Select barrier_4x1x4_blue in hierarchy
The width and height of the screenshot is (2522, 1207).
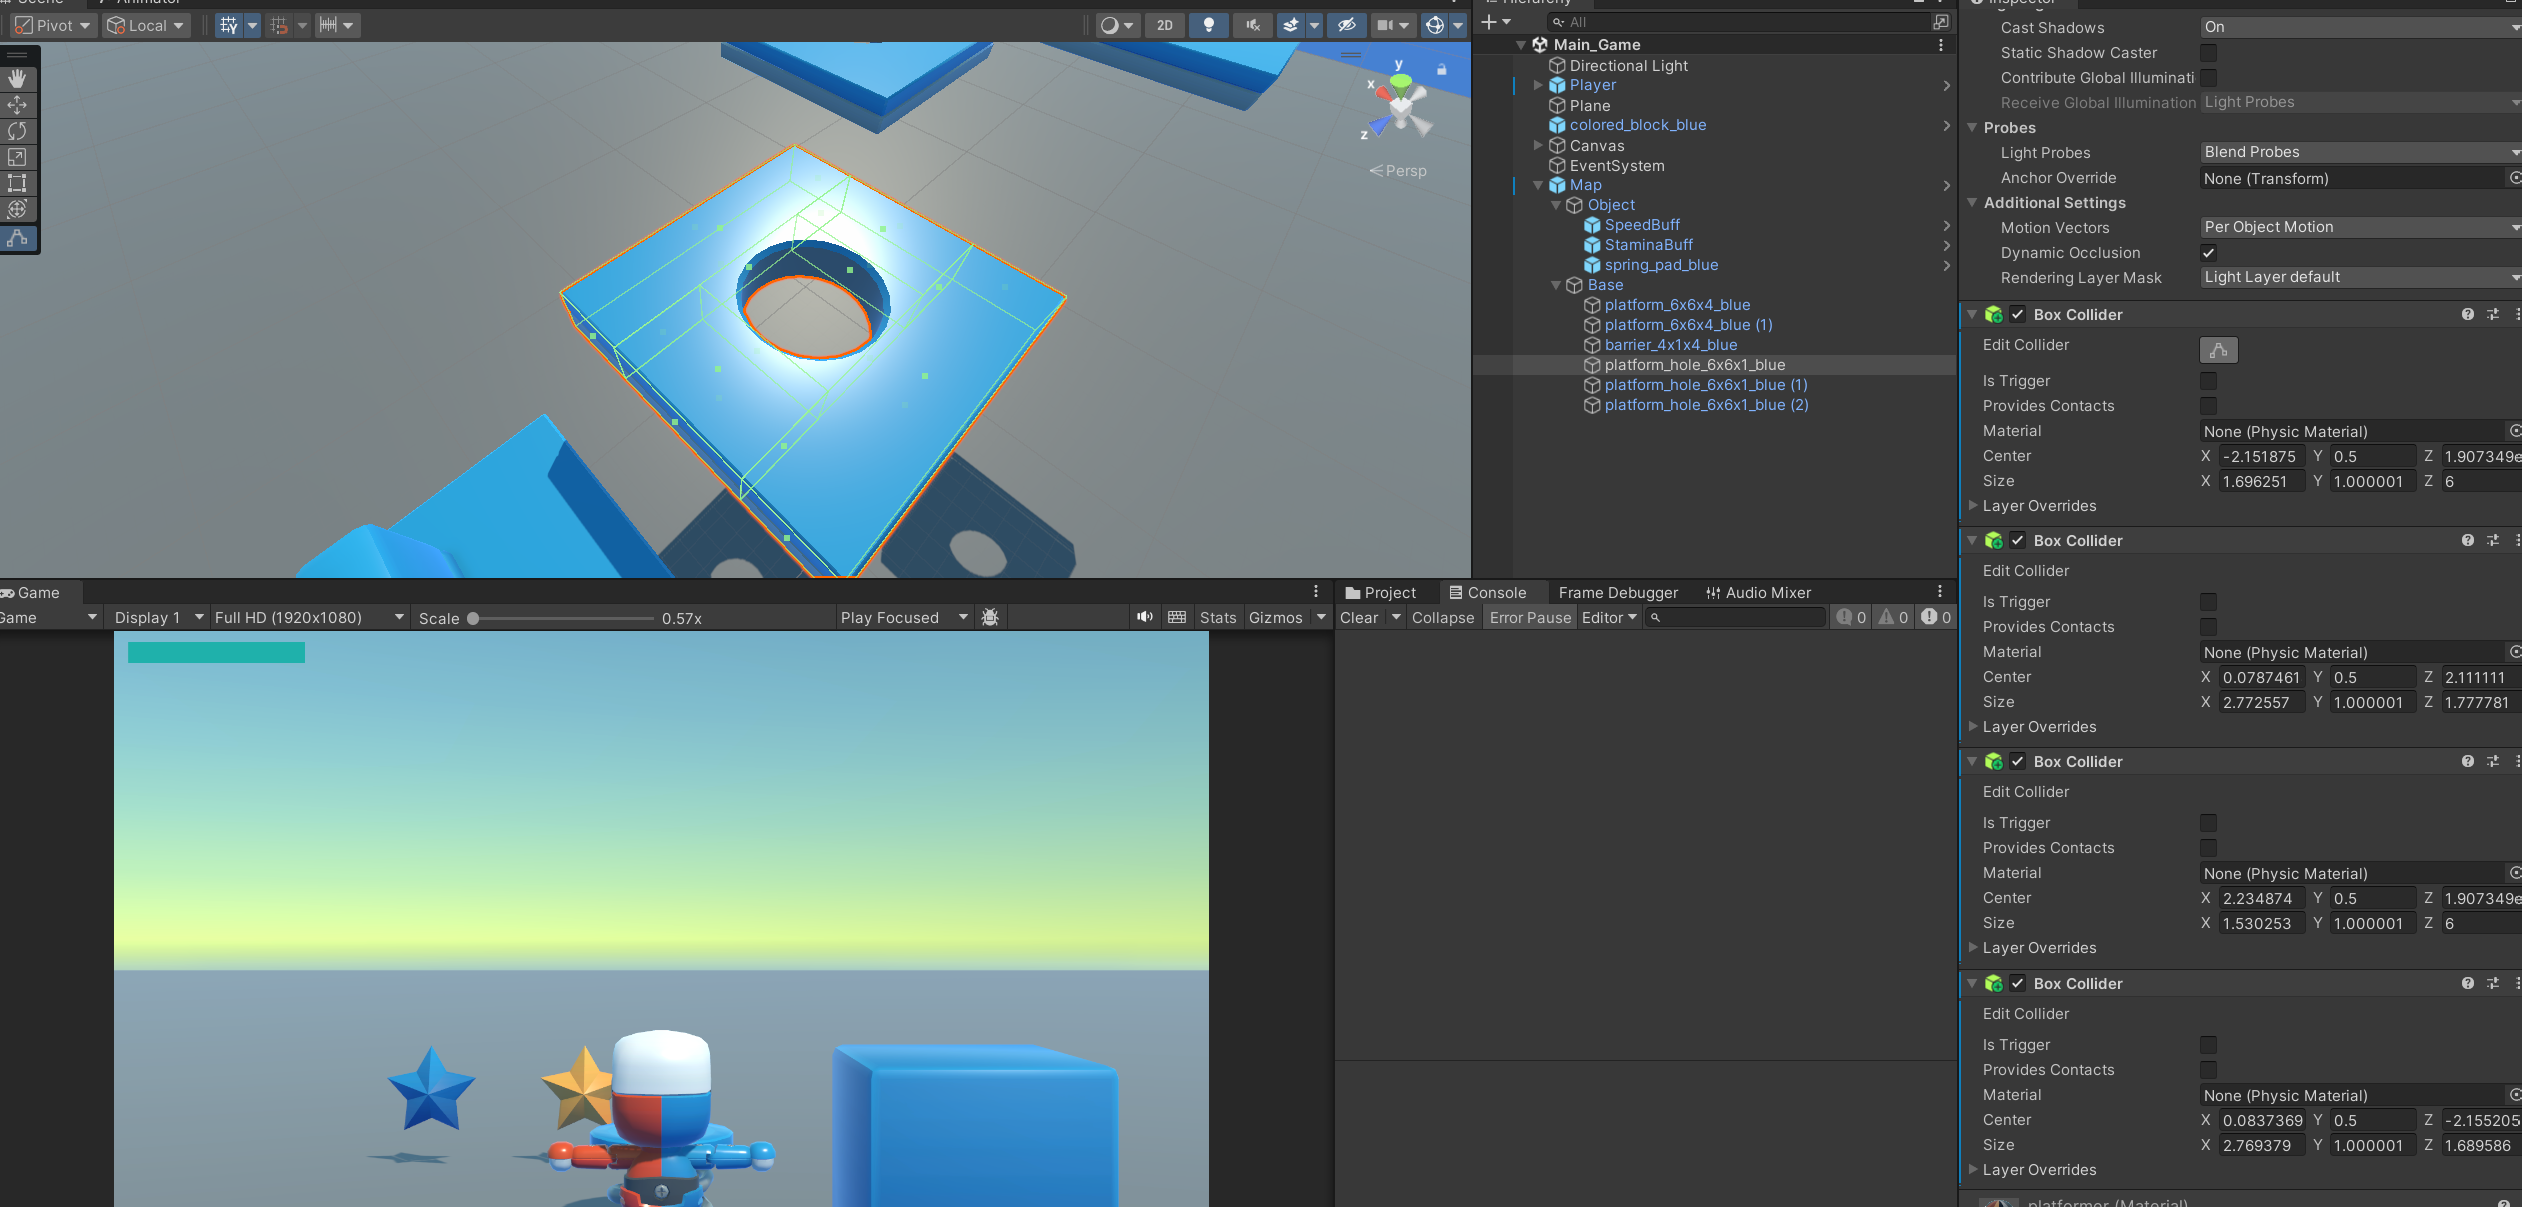(1670, 345)
